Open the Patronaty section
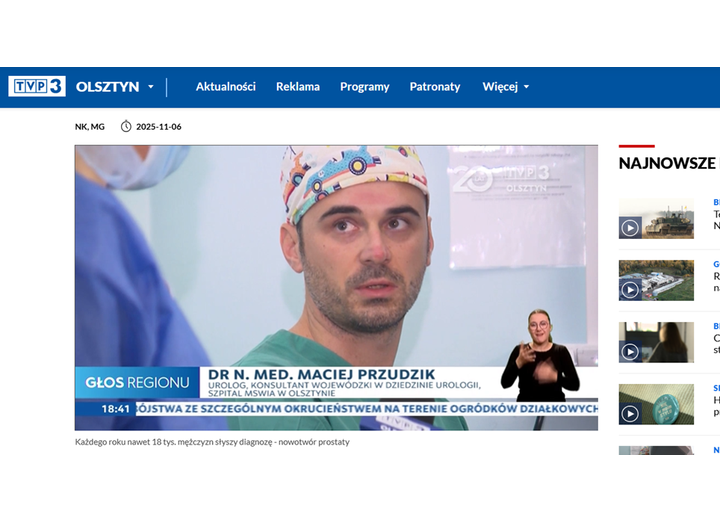The height and width of the screenshot is (522, 720). click(435, 87)
